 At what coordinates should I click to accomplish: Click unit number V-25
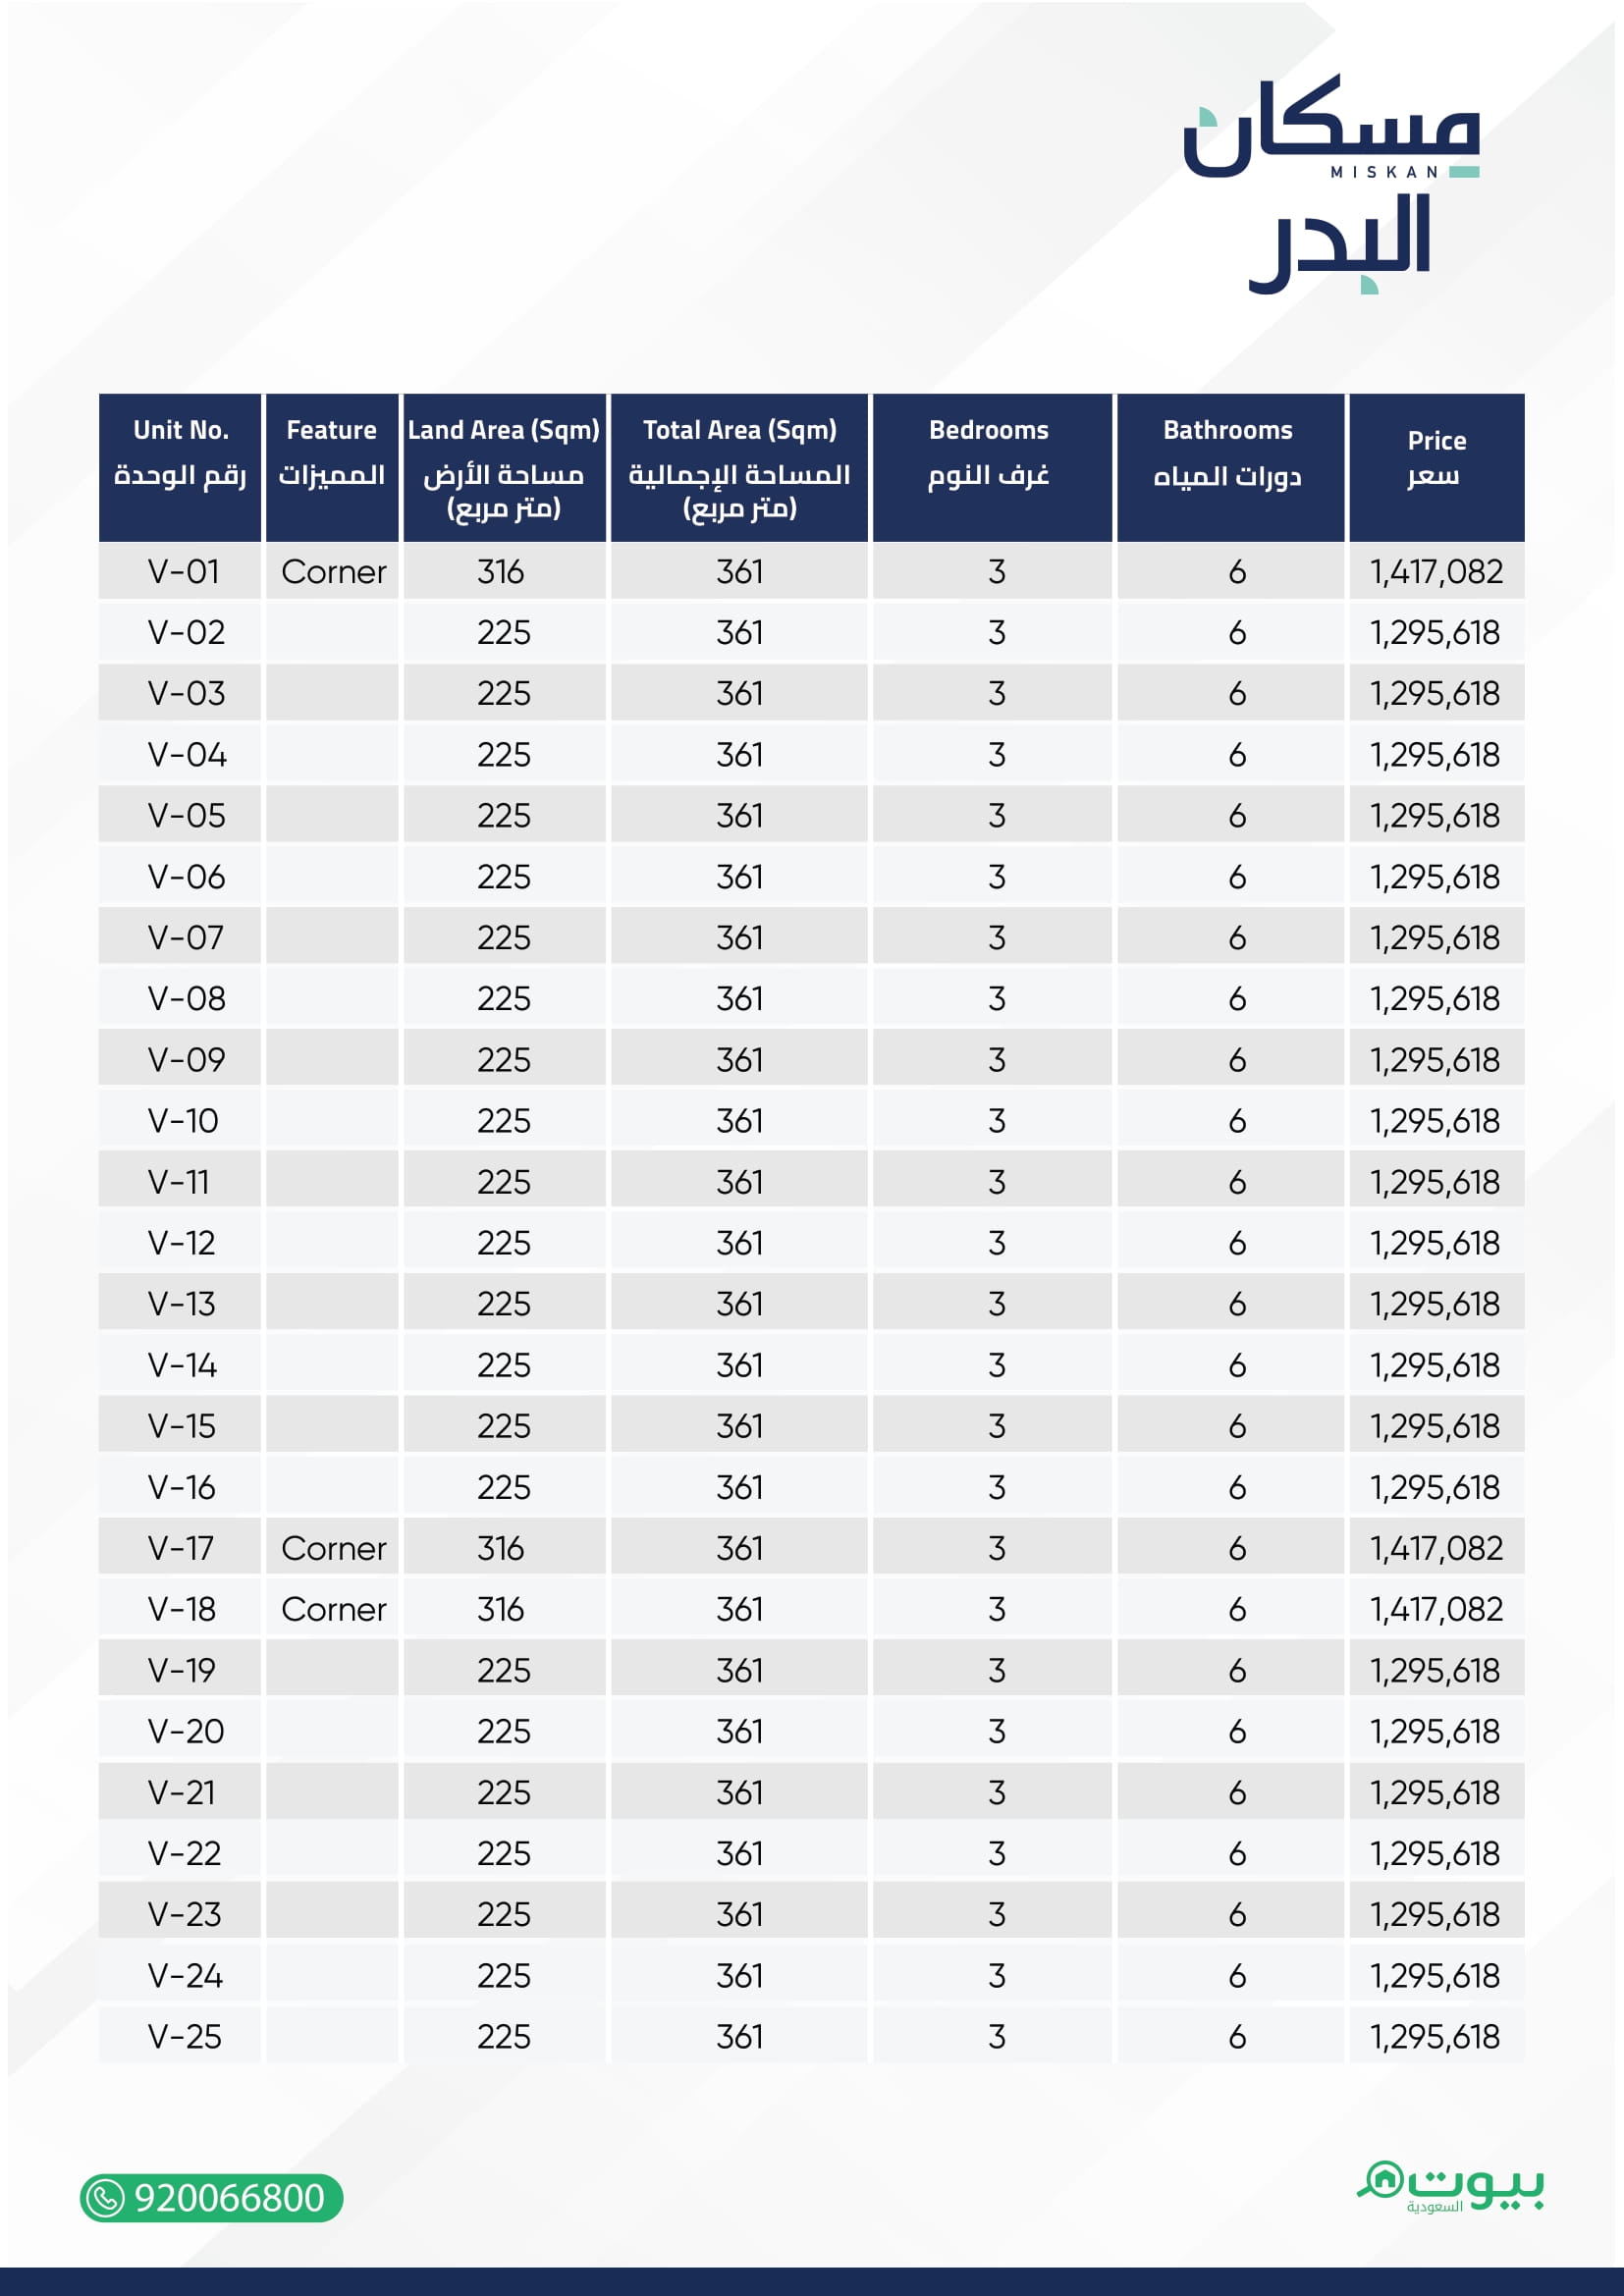point(185,2036)
